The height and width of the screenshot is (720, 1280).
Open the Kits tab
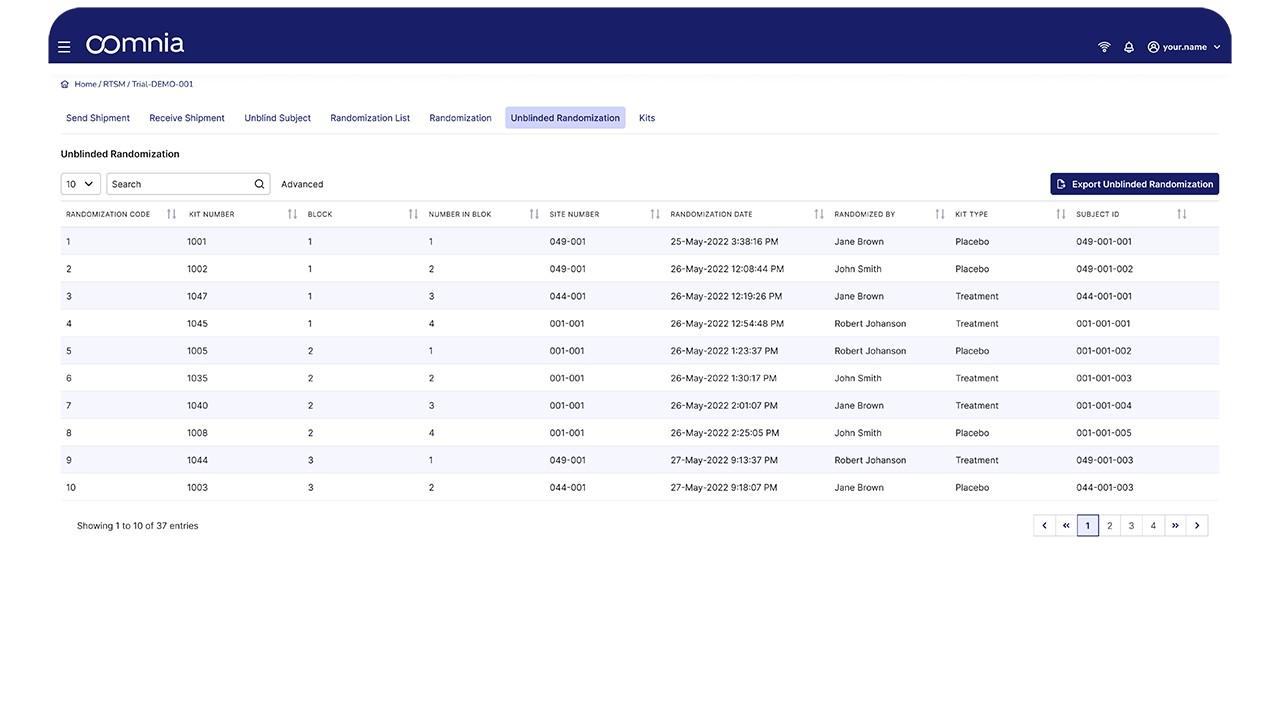coord(647,118)
